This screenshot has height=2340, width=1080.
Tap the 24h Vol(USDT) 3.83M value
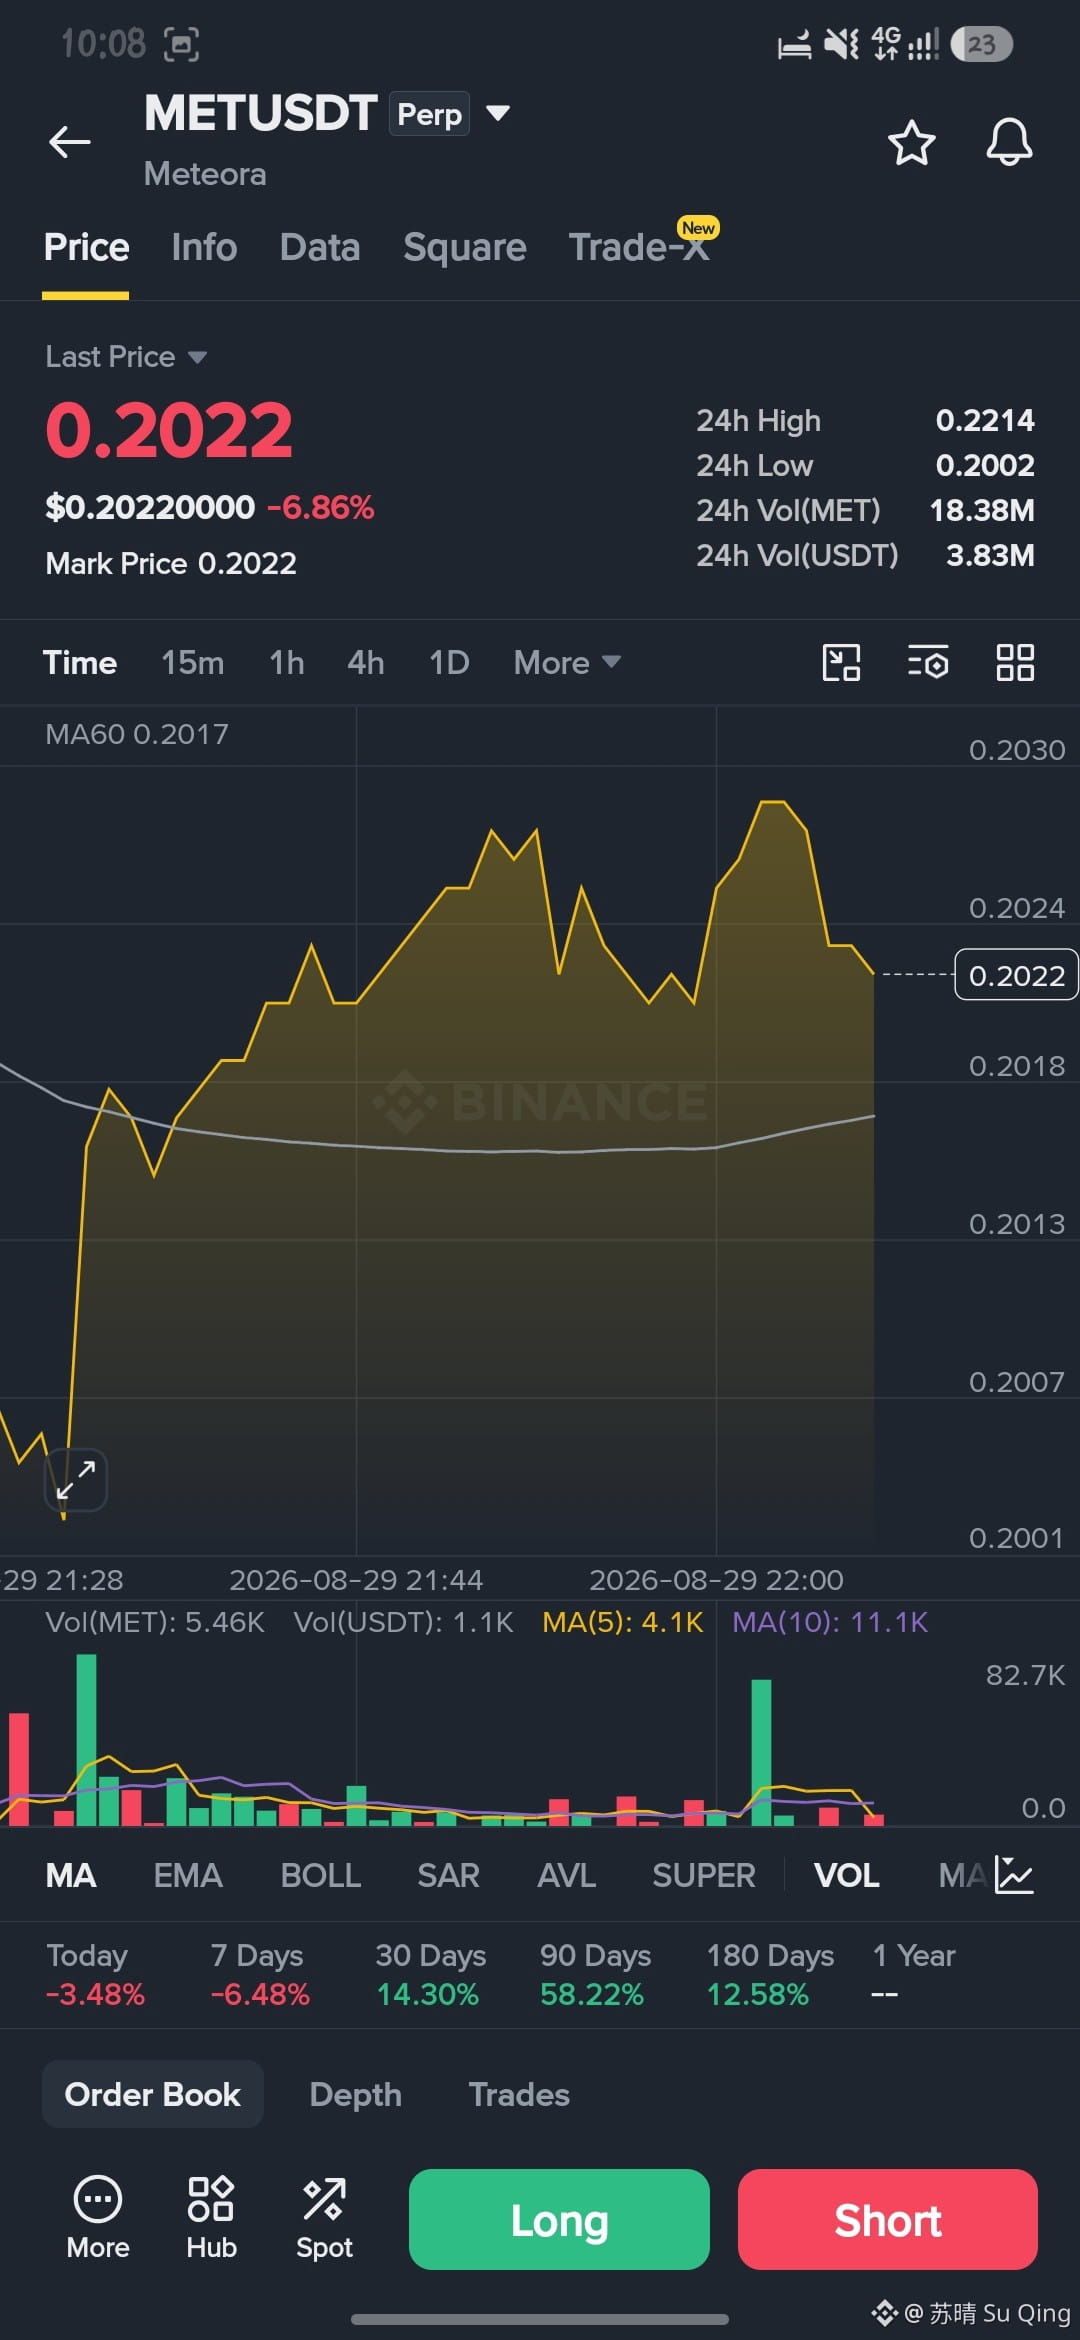pyautogui.click(x=990, y=555)
